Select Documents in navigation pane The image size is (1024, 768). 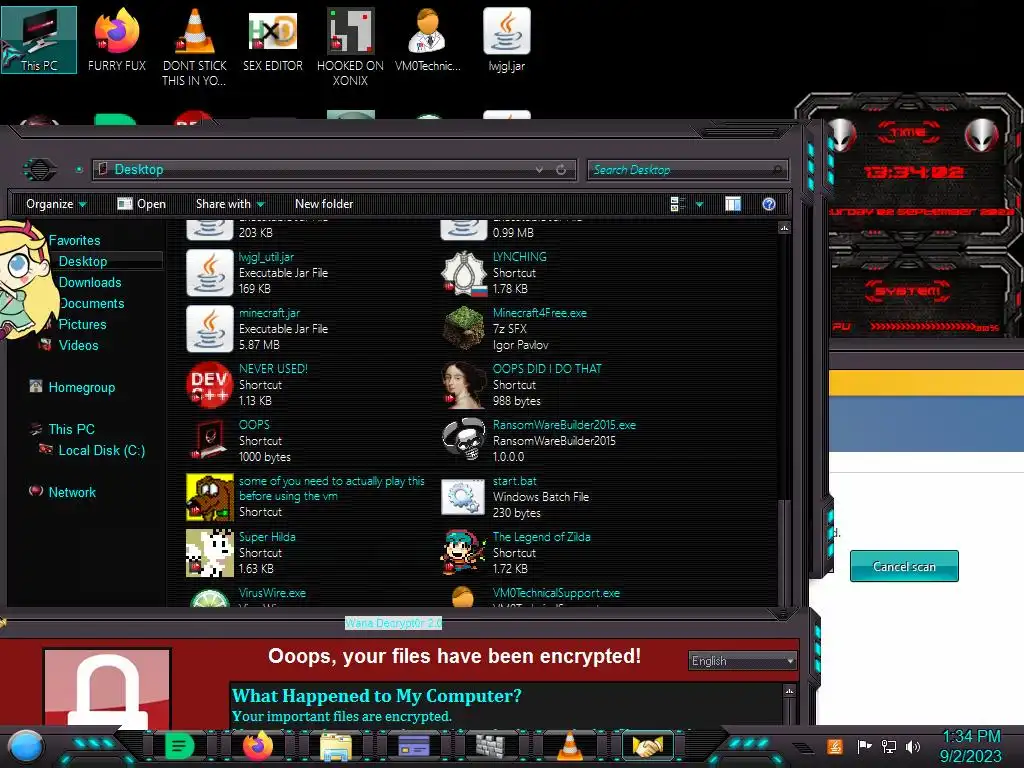pos(91,303)
